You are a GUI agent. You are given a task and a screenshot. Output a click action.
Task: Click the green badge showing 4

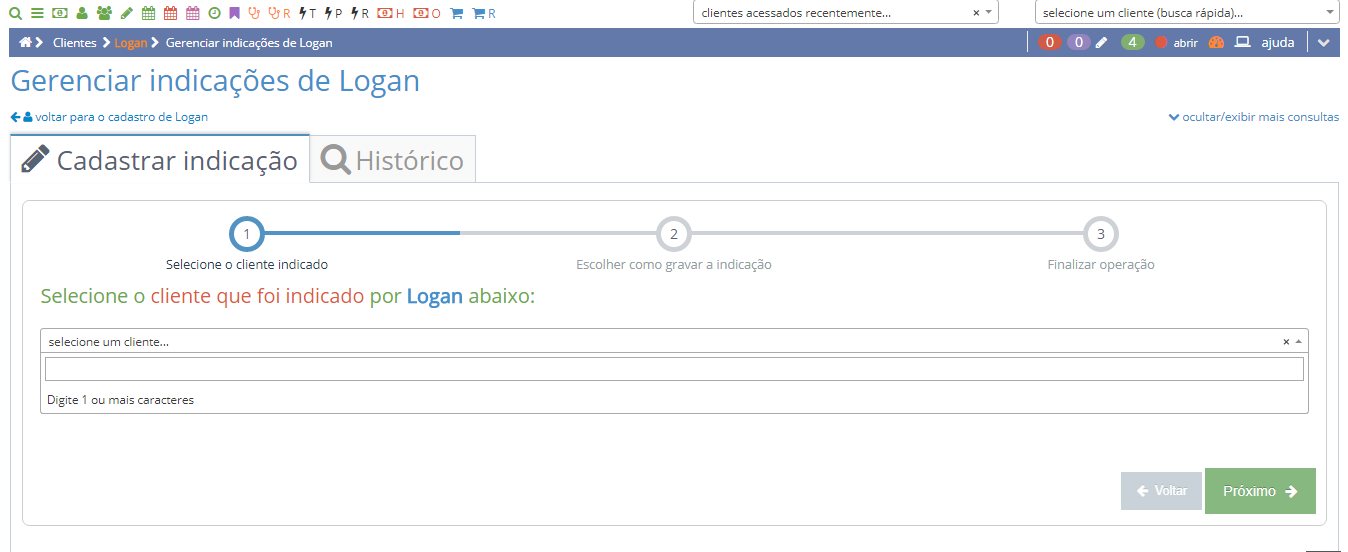coord(1132,42)
